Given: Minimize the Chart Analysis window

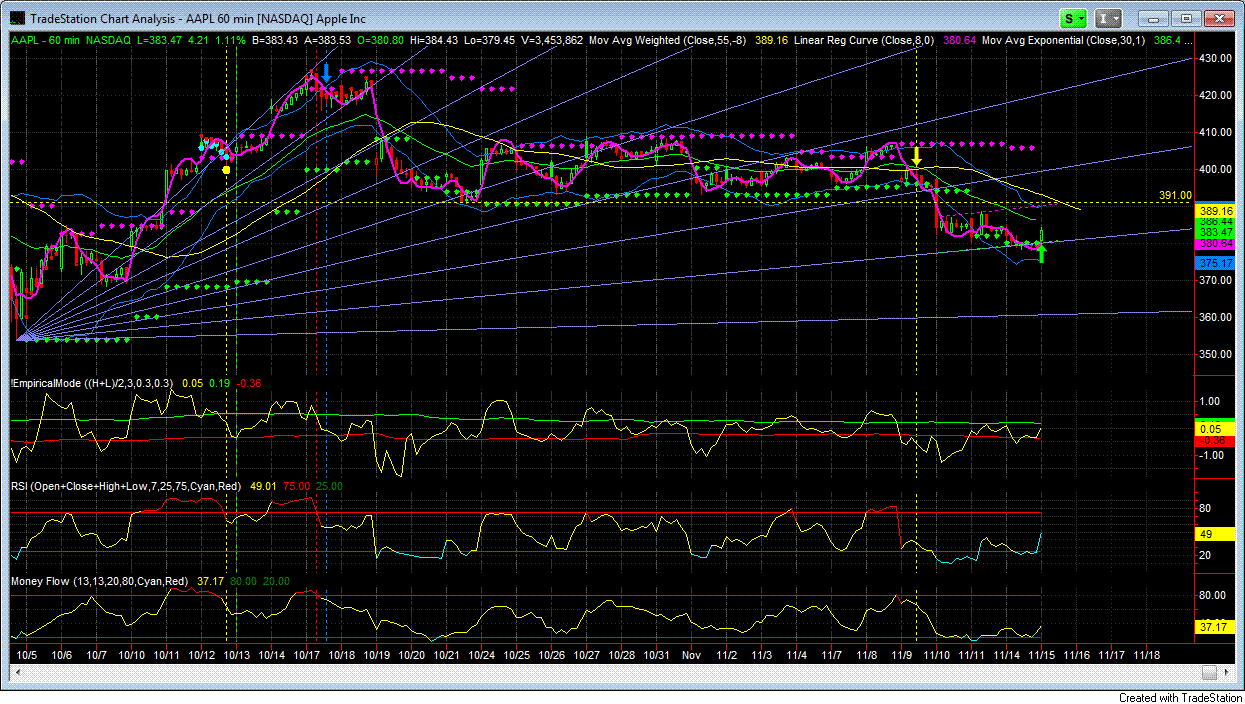Looking at the screenshot, I should tap(1155, 18).
